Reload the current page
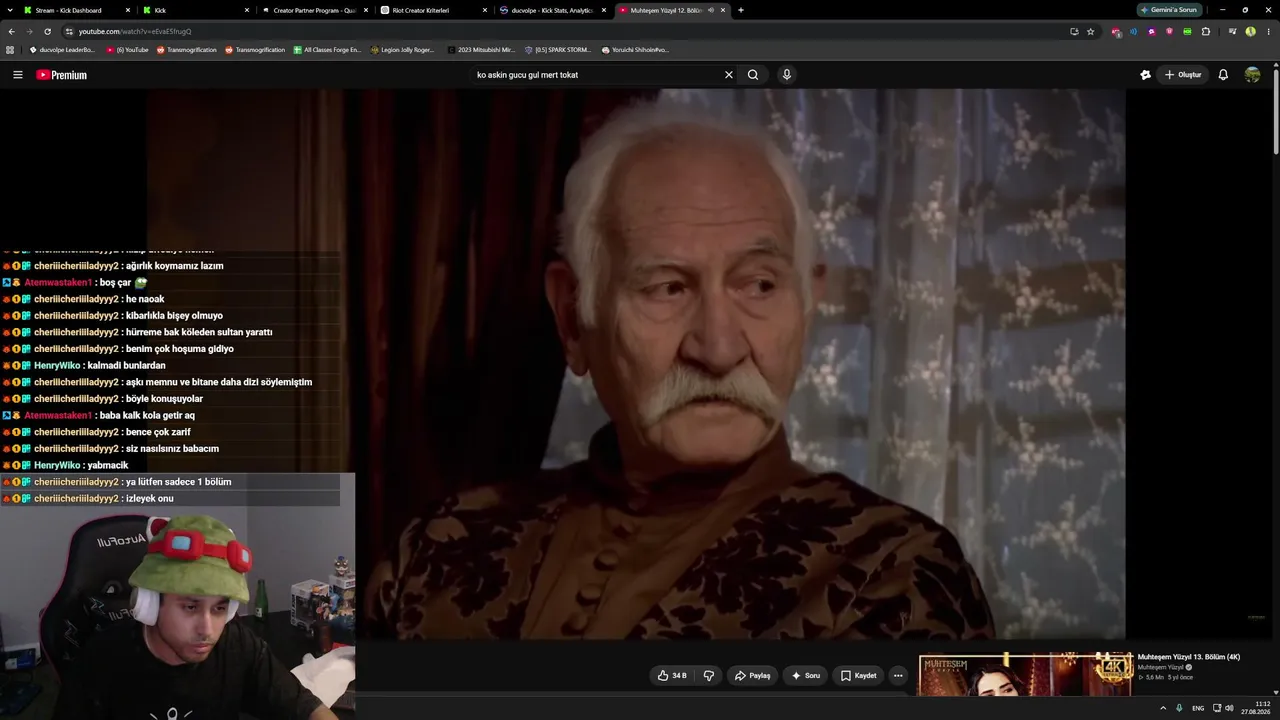 pyautogui.click(x=47, y=31)
